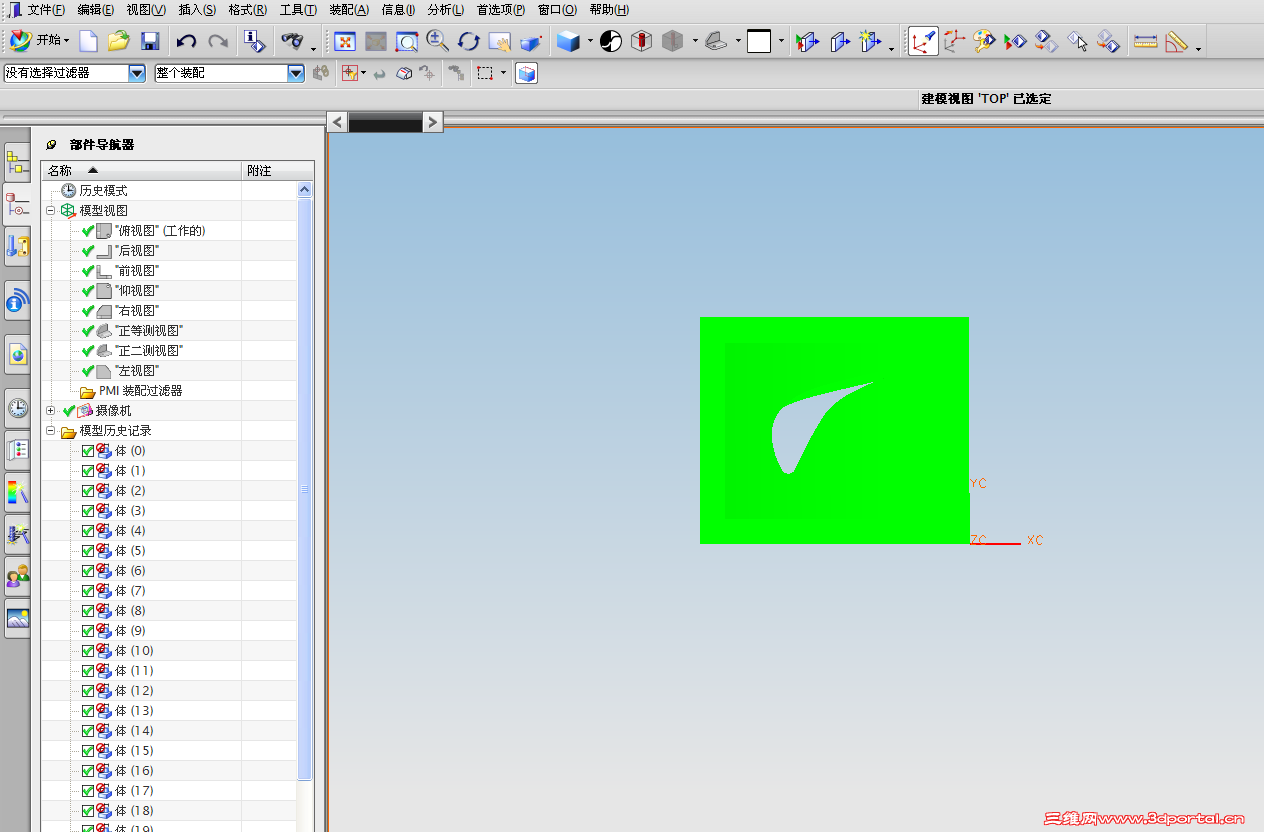Click the New file icon
The image size is (1264, 832).
[x=89, y=41]
